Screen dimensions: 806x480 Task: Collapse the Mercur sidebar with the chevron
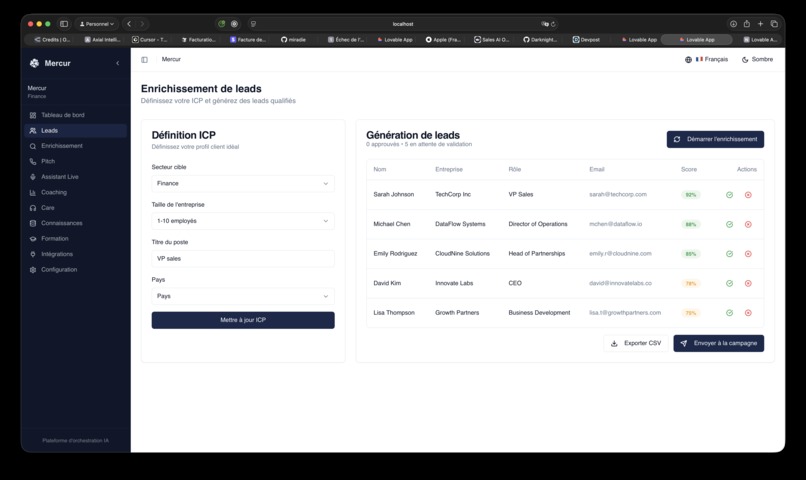click(118, 63)
